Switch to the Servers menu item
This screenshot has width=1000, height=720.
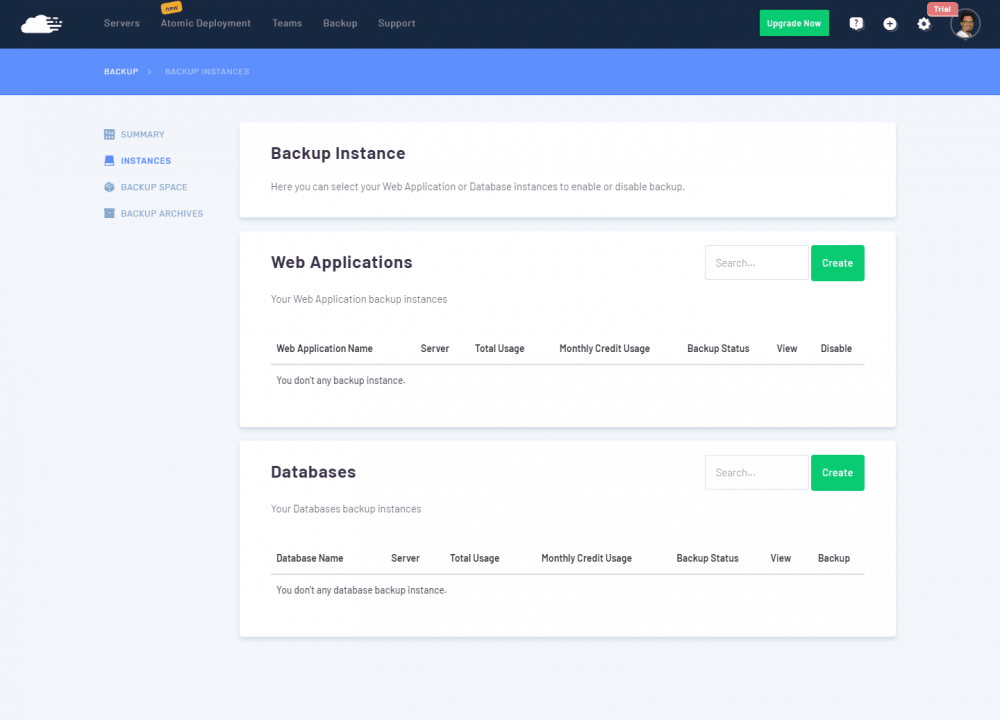(121, 23)
